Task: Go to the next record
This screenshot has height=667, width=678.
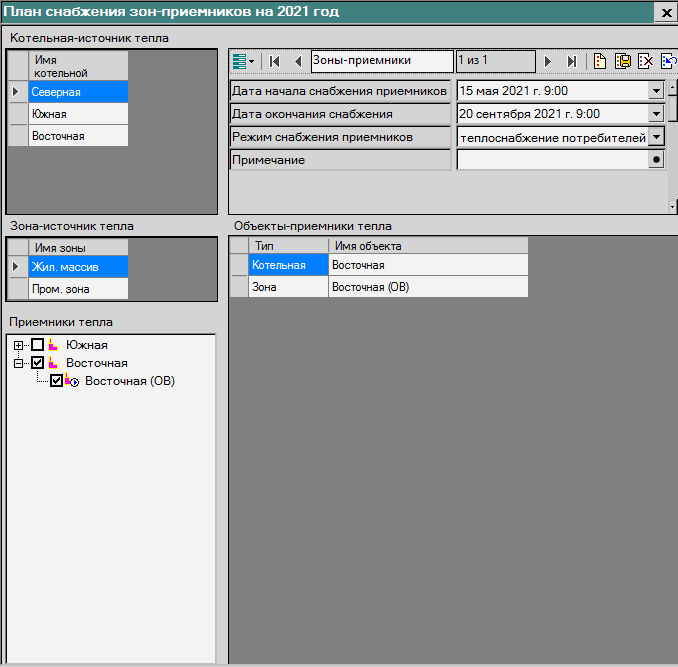Action: 548,61
